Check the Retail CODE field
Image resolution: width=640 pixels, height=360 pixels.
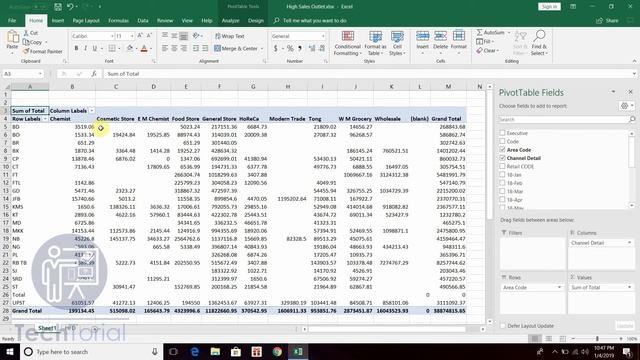[x=502, y=166]
